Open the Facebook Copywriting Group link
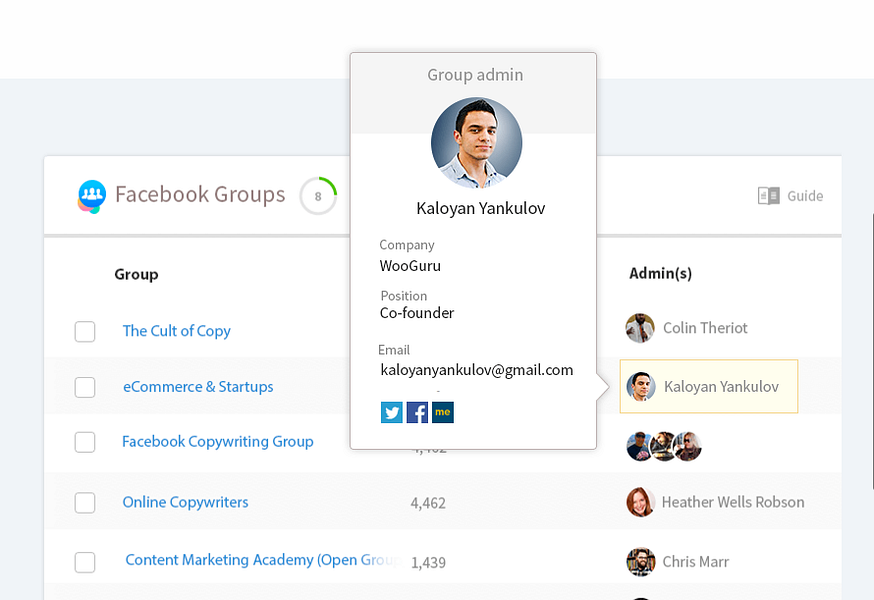This screenshot has height=600, width=874. coord(218,442)
